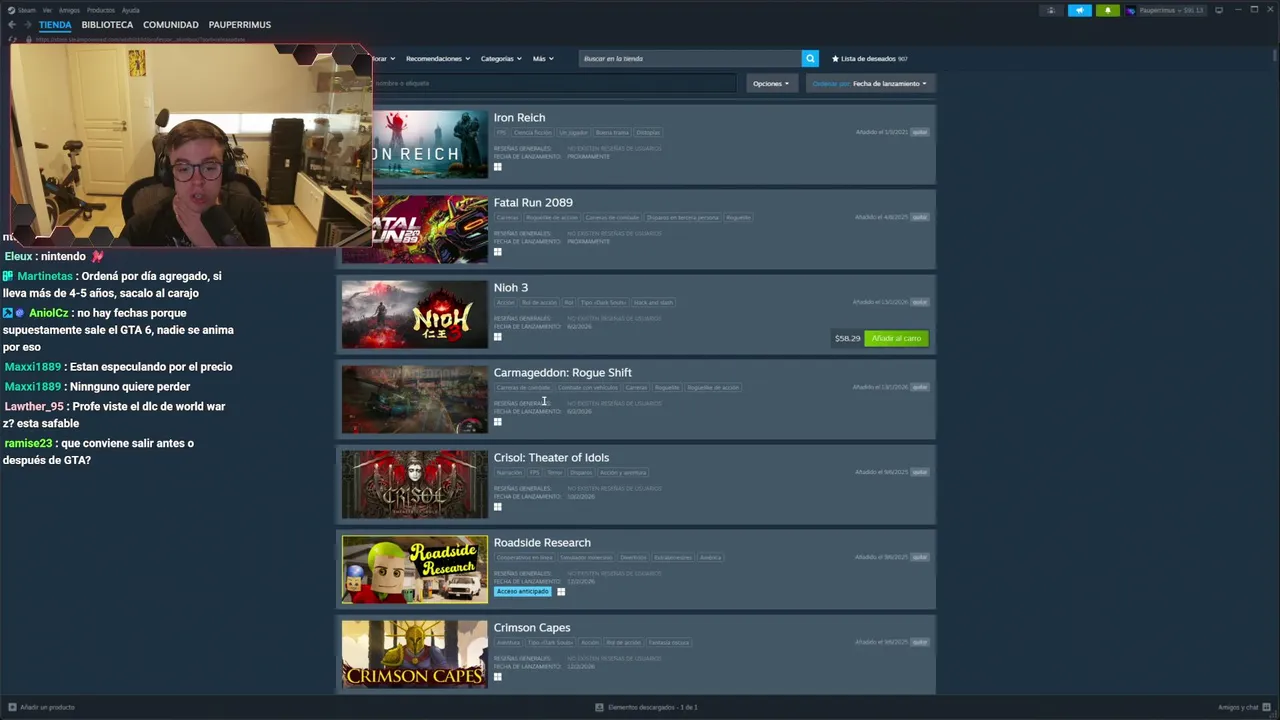This screenshot has height=720, width=1280.
Task: Click the Windows icon under Carmageddon: Rogue Shift
Action: click(497, 422)
